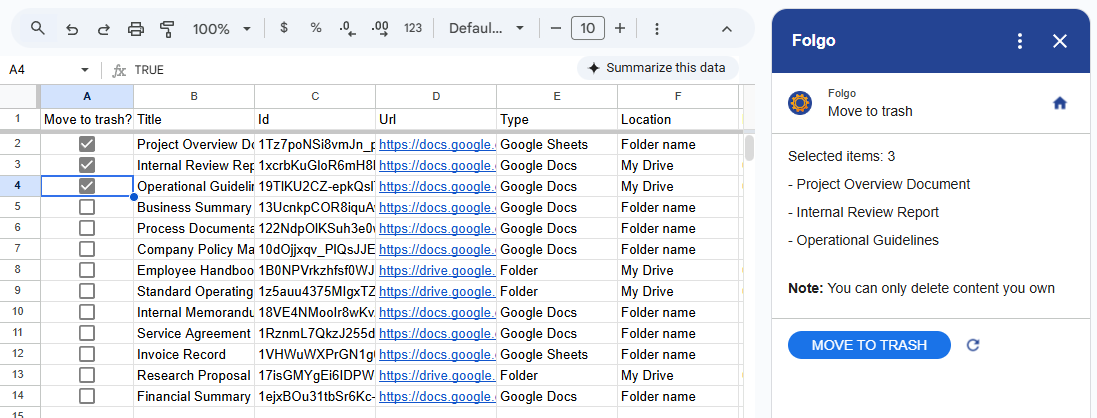This screenshot has width=1097, height=418.
Task: Click the search menus magnifier icon
Action: (x=38, y=28)
